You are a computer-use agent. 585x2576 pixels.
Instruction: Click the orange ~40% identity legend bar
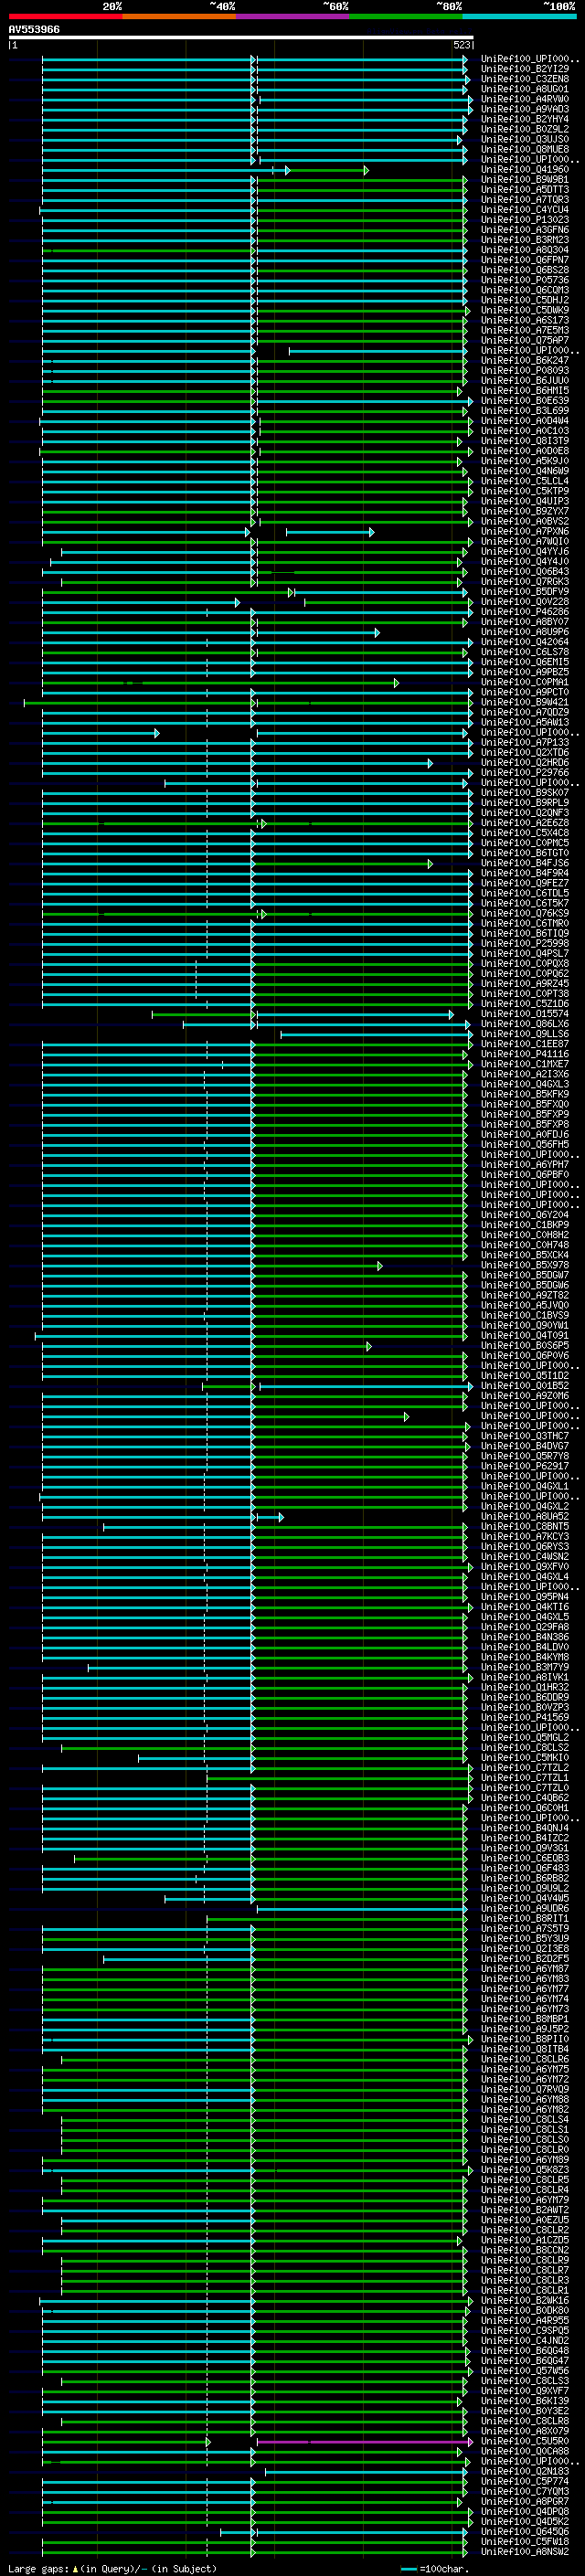(179, 16)
